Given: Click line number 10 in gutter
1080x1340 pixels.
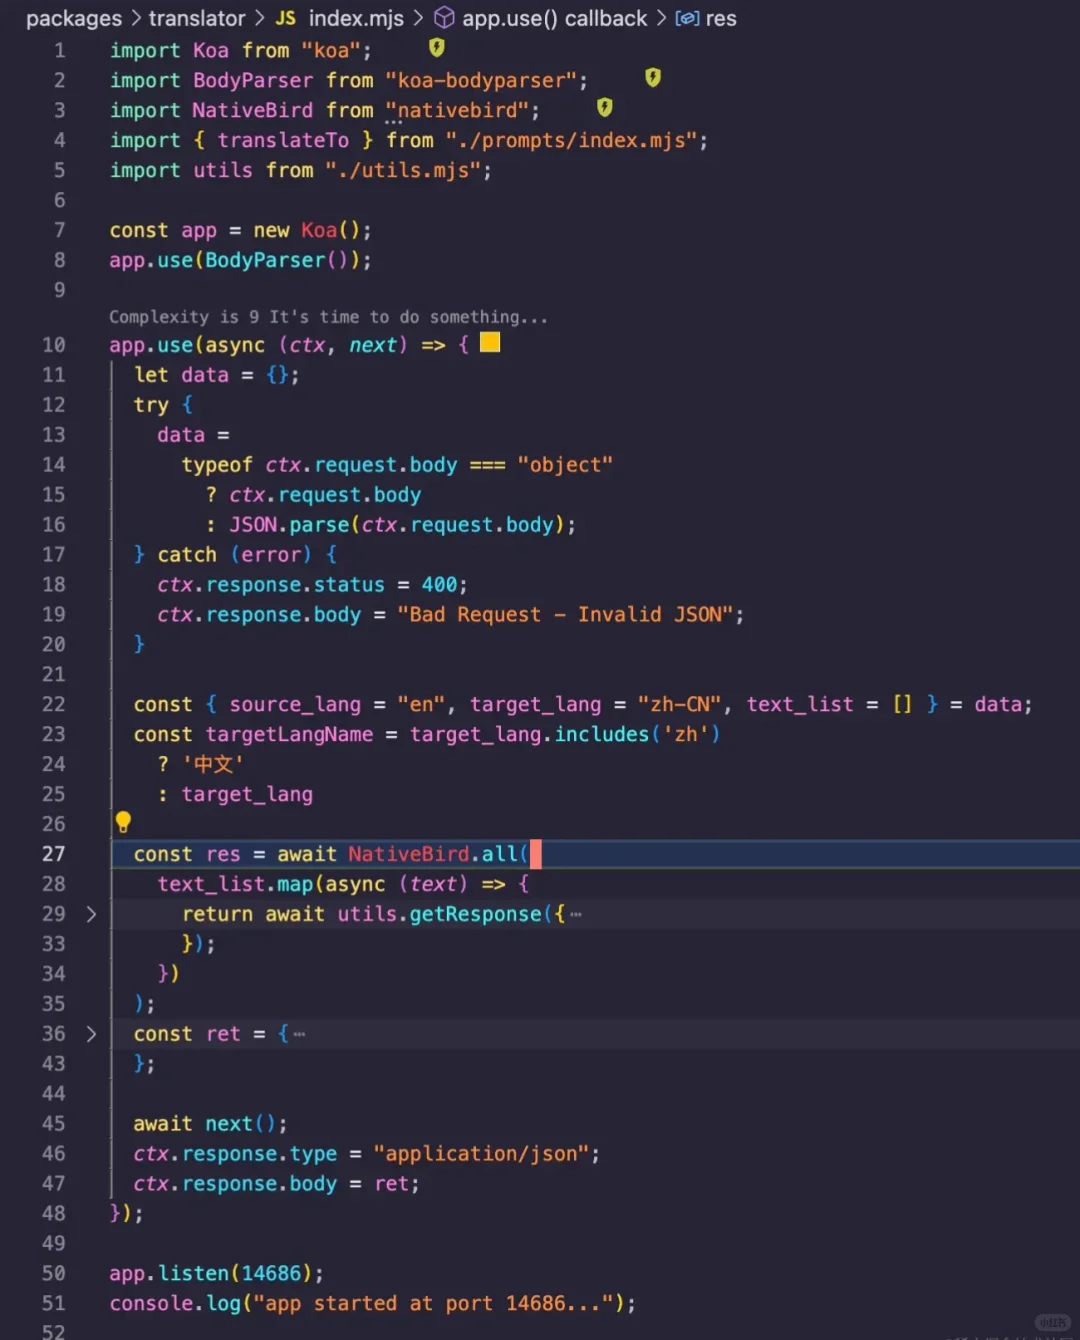Looking at the screenshot, I should coord(53,345).
